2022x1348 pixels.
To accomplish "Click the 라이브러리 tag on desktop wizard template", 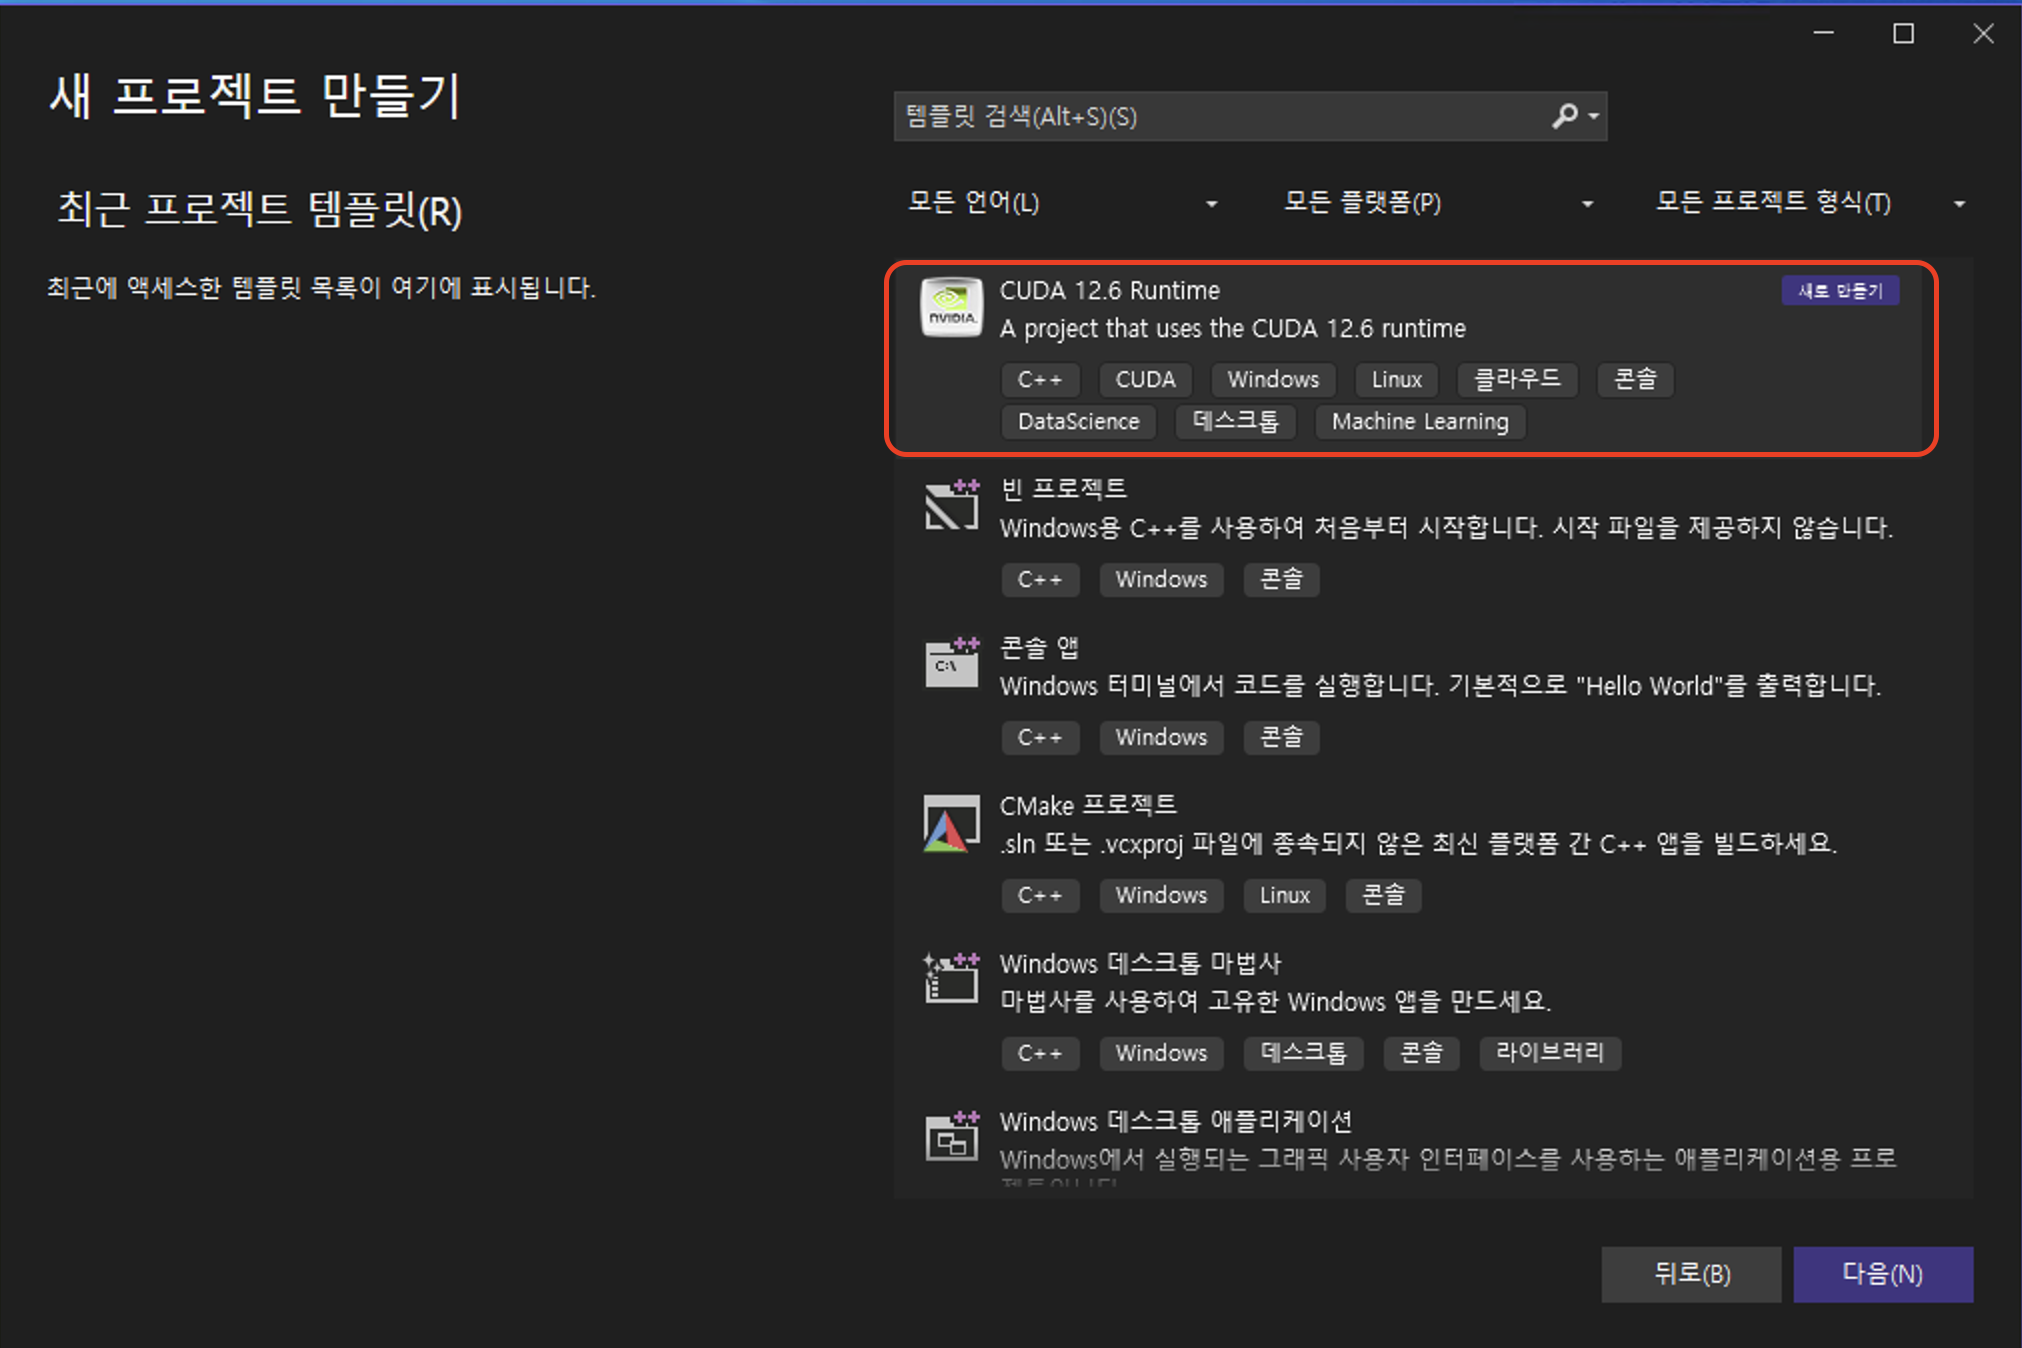I will click(x=1549, y=1053).
